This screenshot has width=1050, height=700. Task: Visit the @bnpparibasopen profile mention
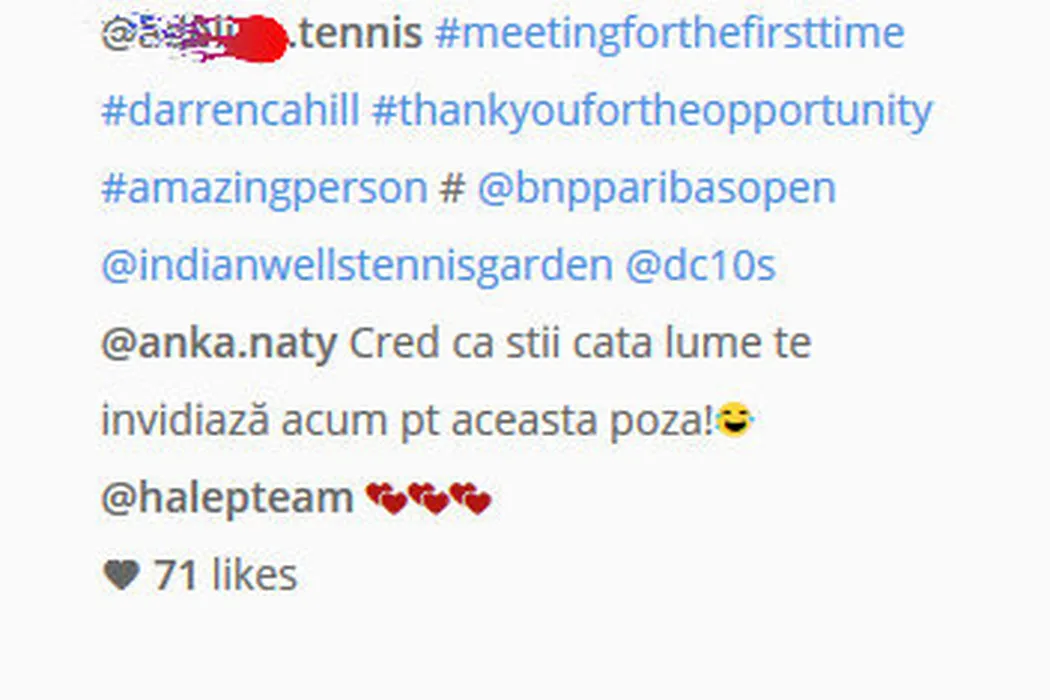[656, 189]
